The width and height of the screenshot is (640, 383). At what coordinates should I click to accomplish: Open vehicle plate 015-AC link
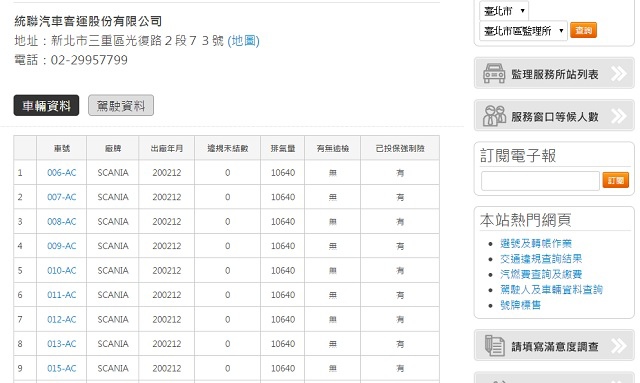62,368
